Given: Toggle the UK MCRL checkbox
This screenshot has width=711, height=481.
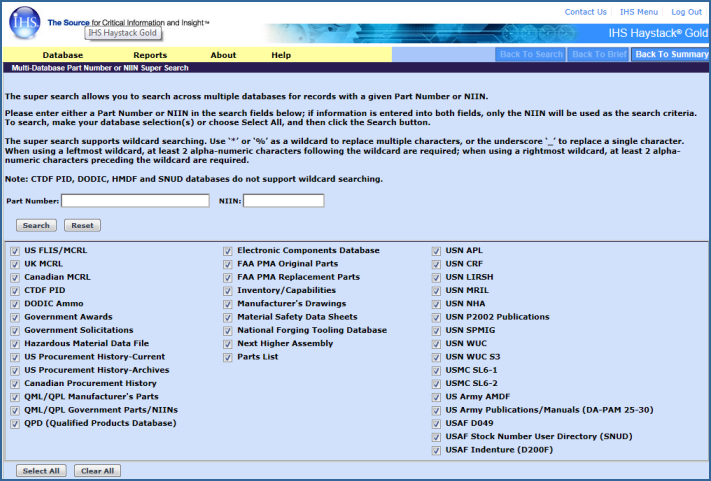Looking at the screenshot, I should tap(15, 264).
